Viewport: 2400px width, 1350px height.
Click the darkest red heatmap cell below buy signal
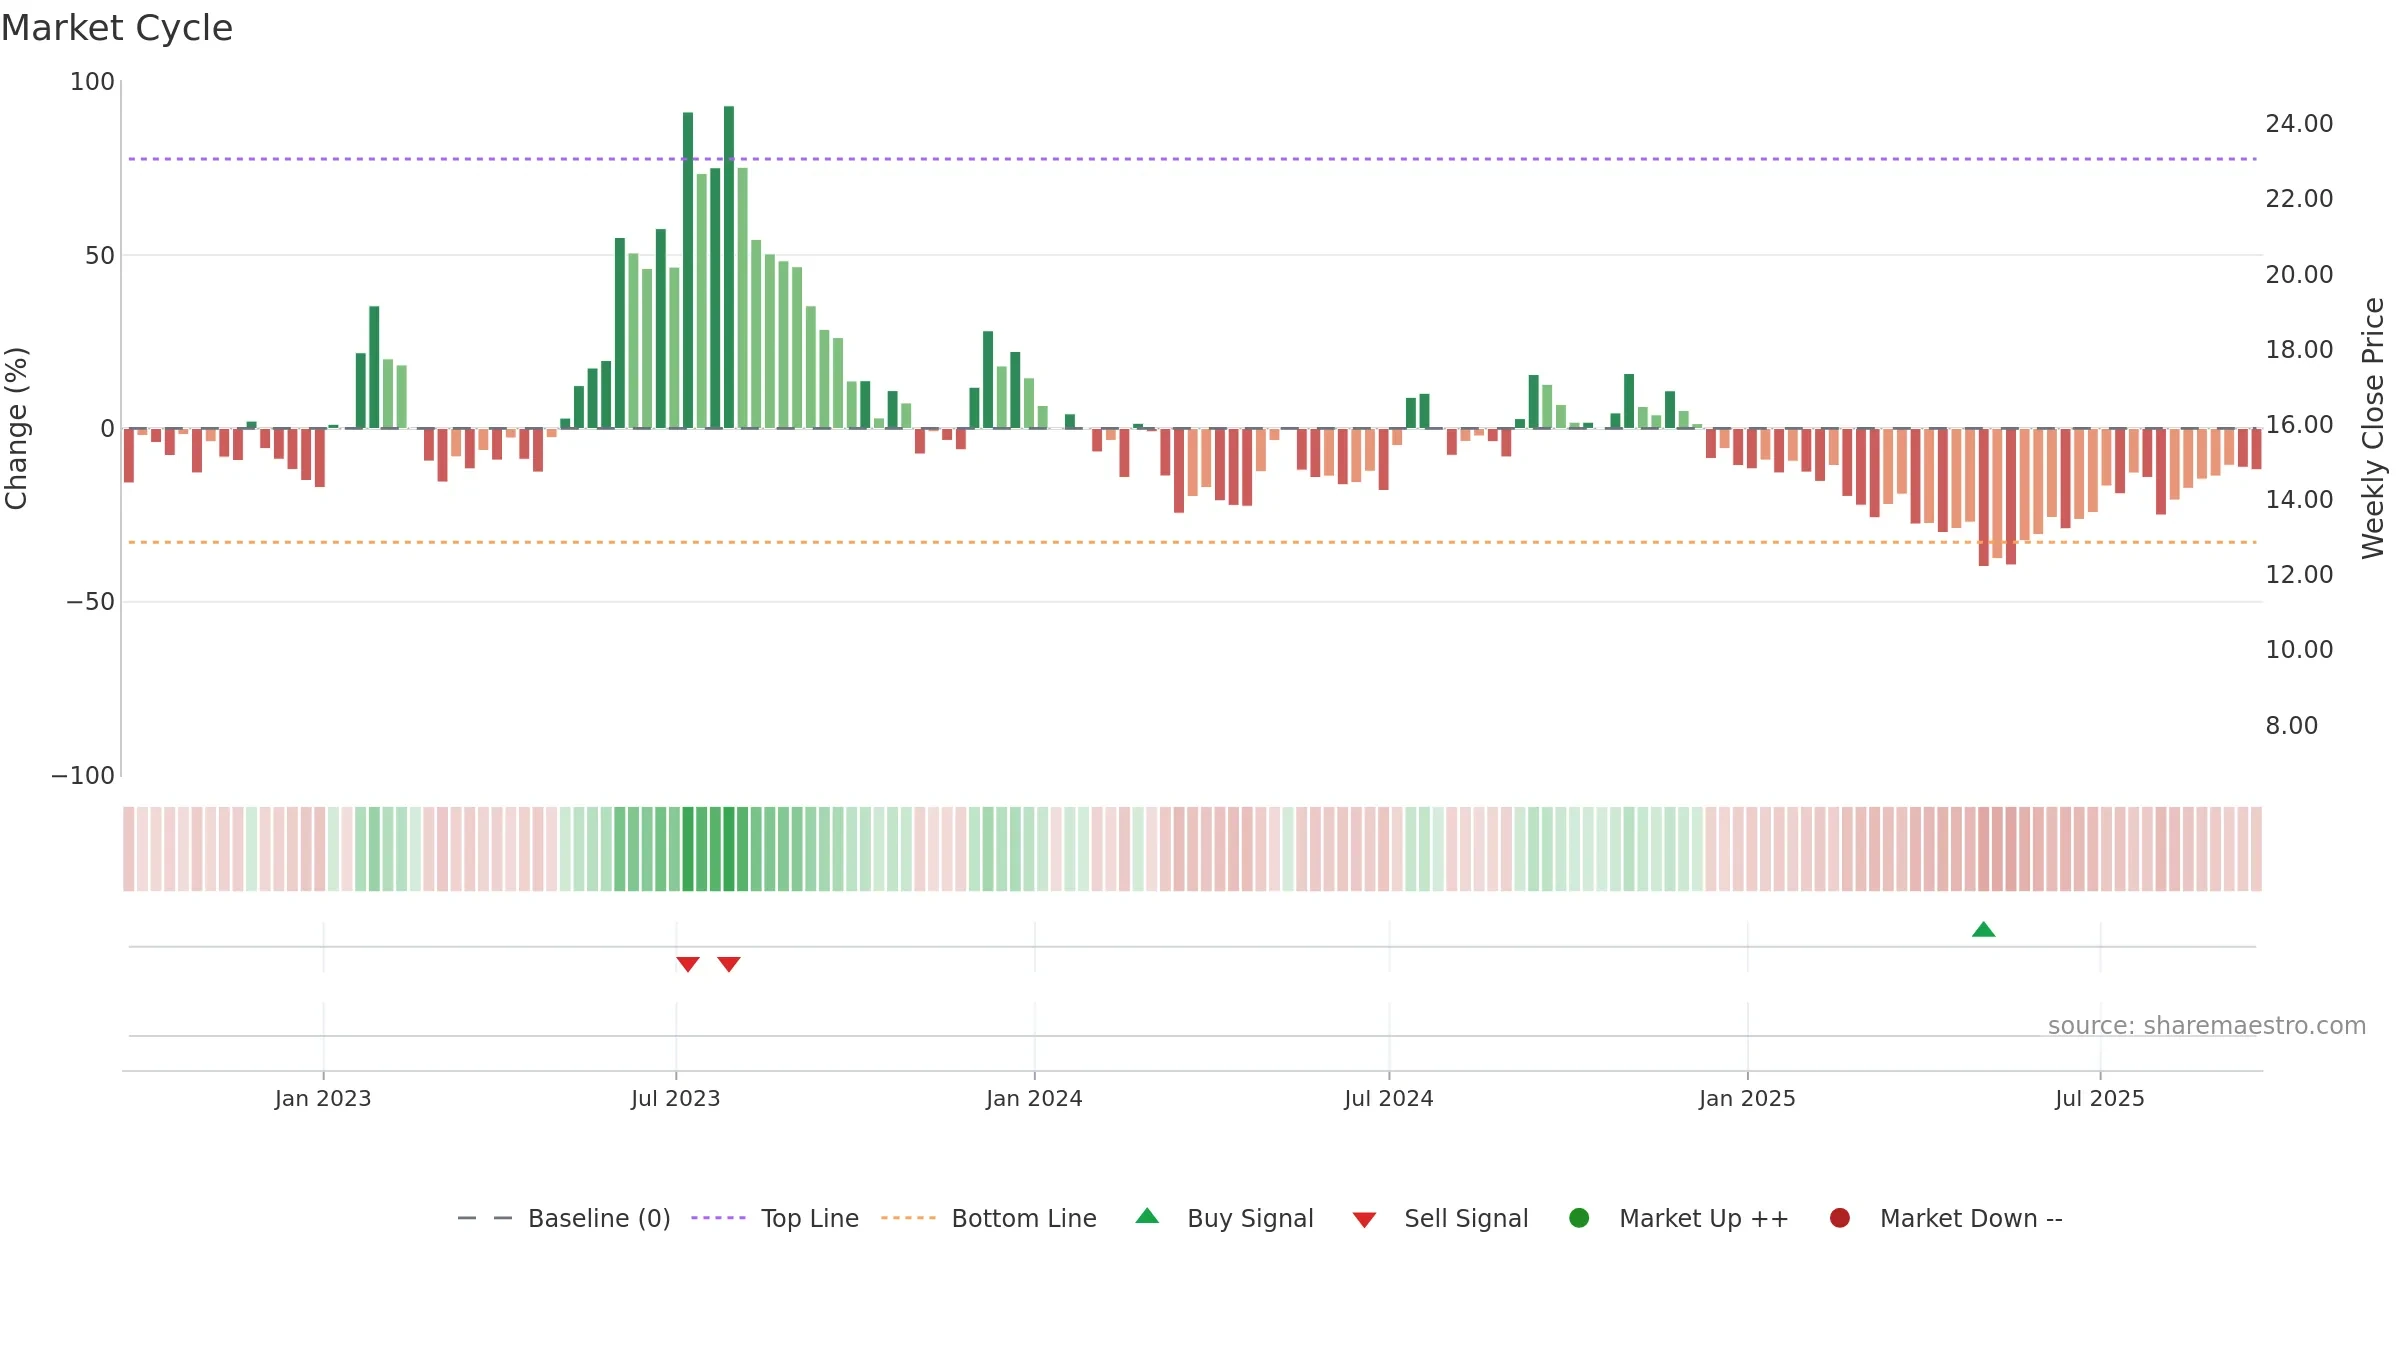coord(1983,849)
